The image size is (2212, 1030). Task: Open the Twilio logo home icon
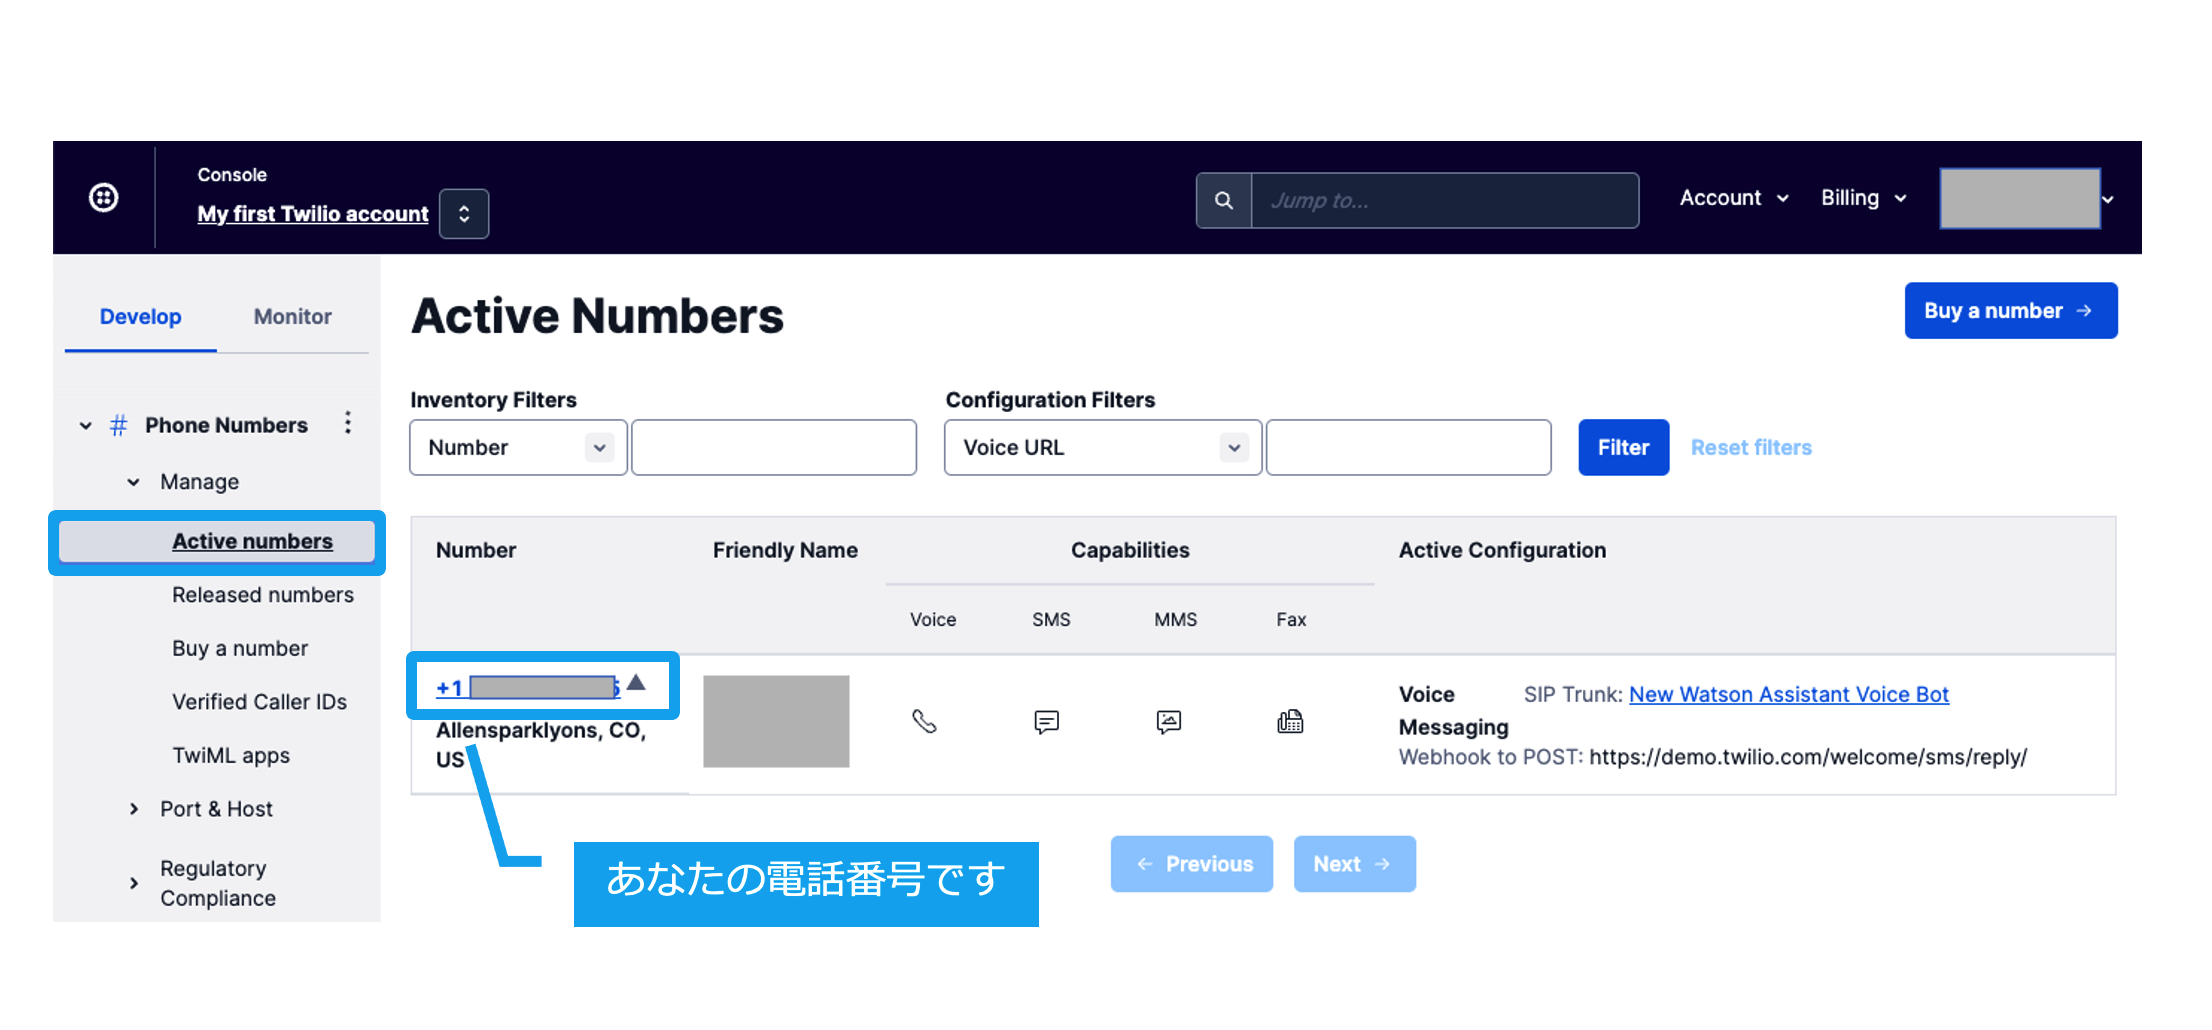(x=104, y=198)
